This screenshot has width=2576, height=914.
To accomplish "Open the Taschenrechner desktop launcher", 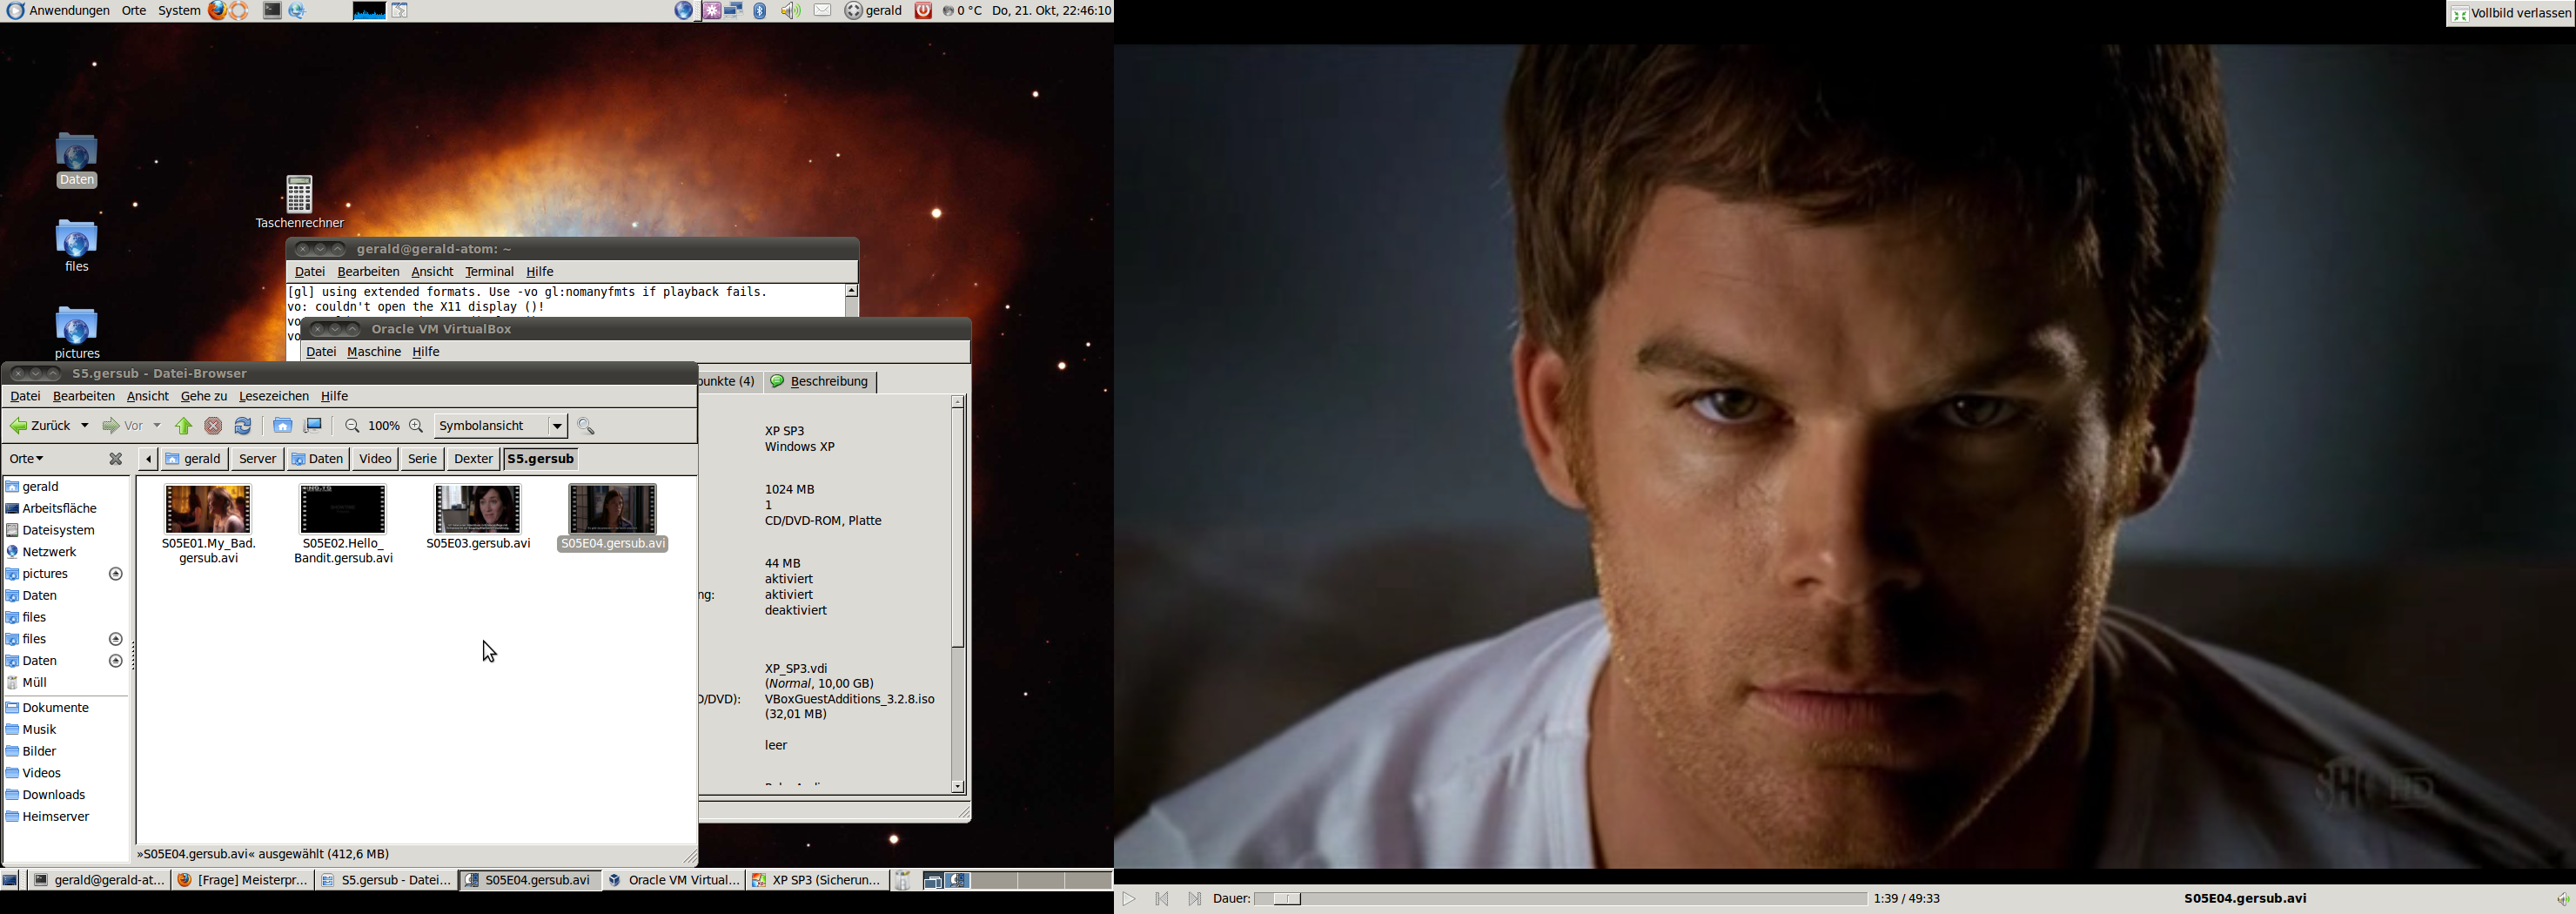I will [x=300, y=202].
